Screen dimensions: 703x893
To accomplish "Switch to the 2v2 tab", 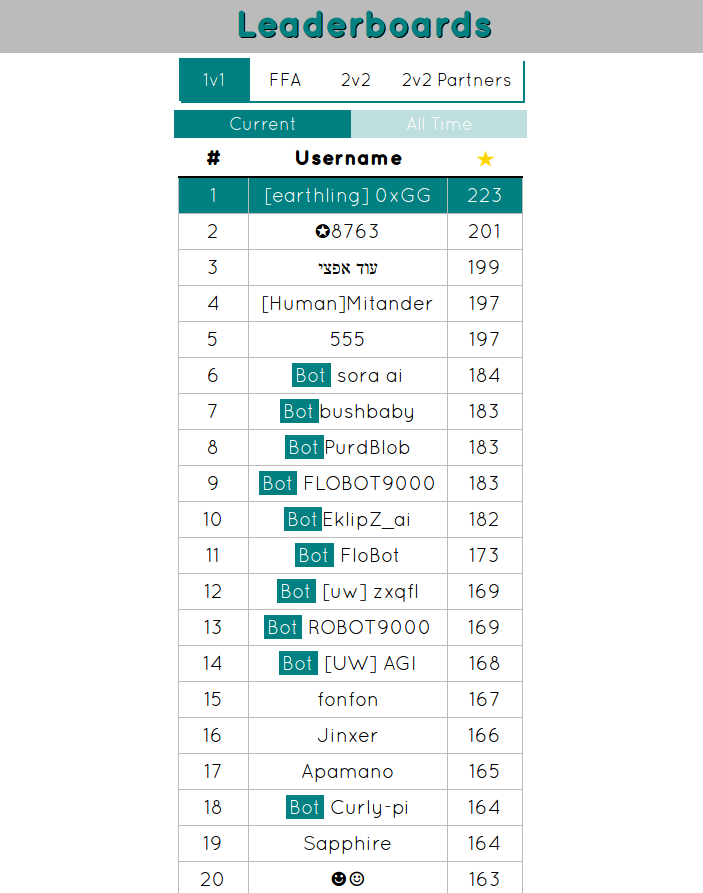I will coord(356,80).
